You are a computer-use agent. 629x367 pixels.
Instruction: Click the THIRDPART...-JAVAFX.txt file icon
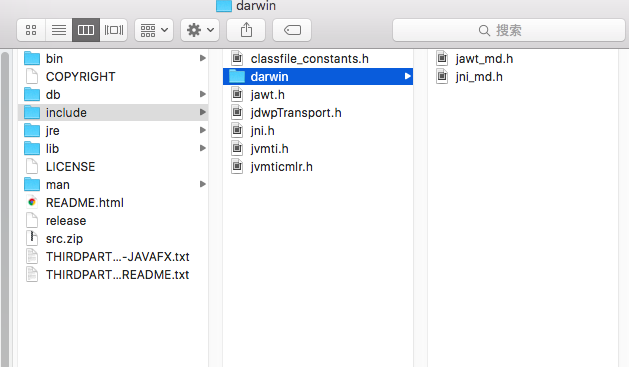click(x=32, y=256)
